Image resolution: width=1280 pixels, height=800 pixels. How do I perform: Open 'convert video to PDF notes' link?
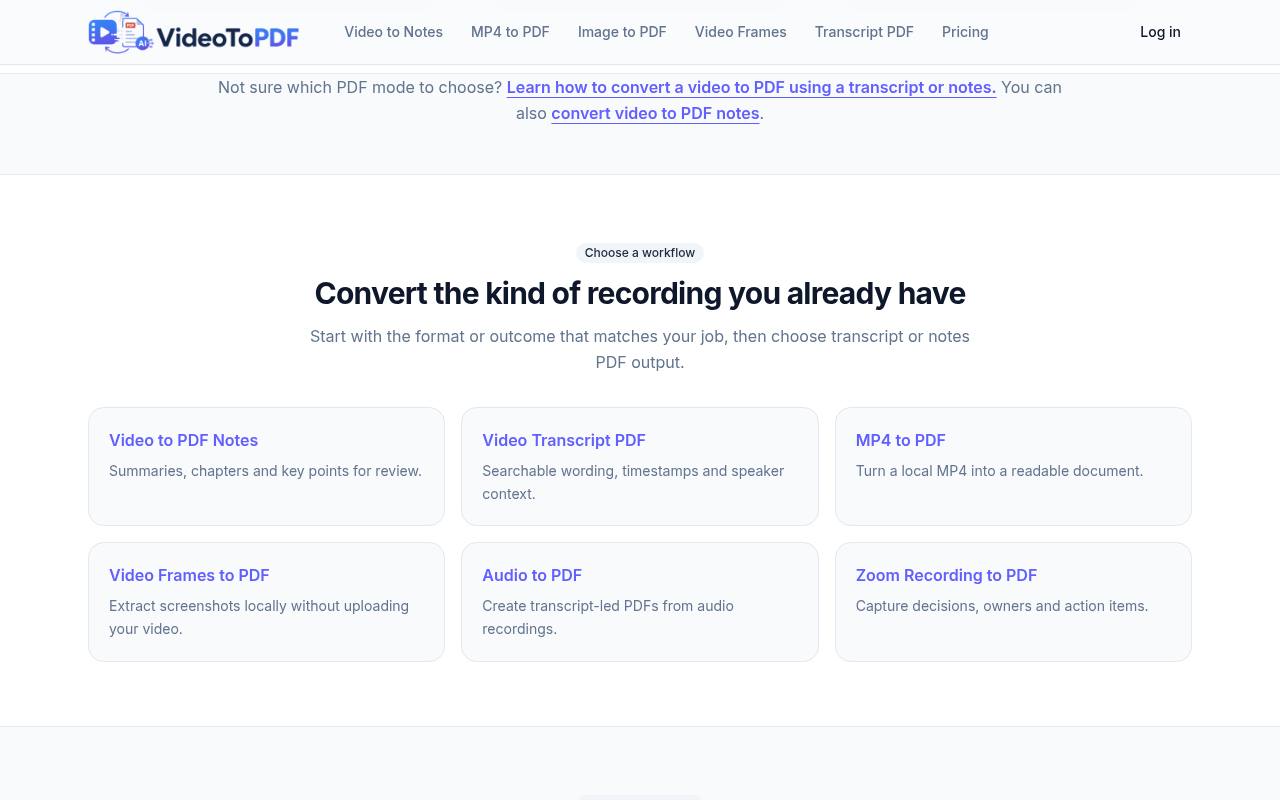coord(655,113)
